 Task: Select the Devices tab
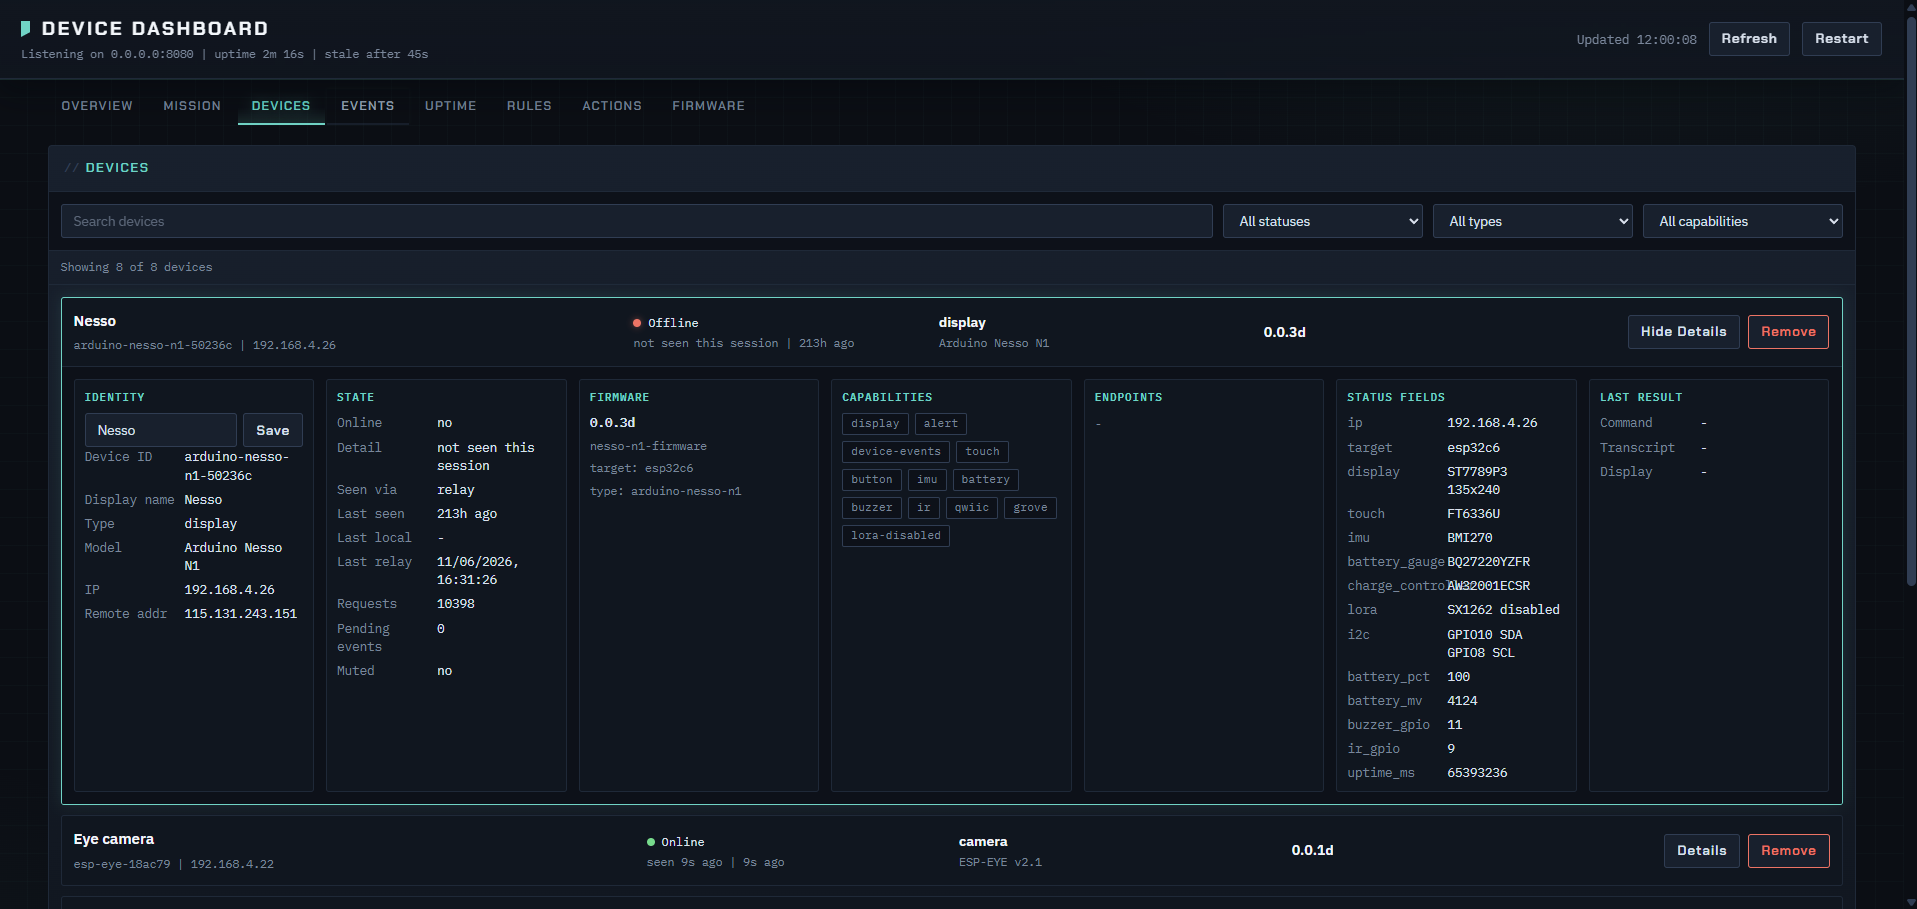(x=281, y=106)
